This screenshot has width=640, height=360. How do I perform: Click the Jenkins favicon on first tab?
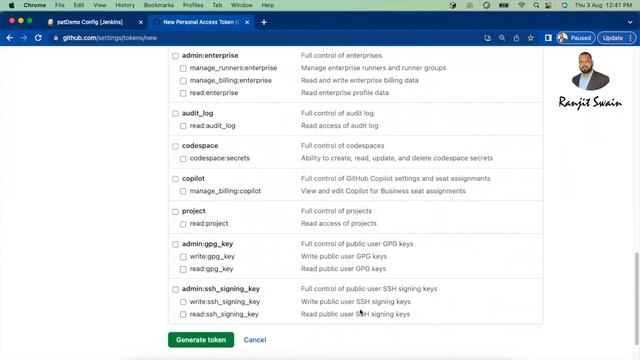tap(51, 22)
